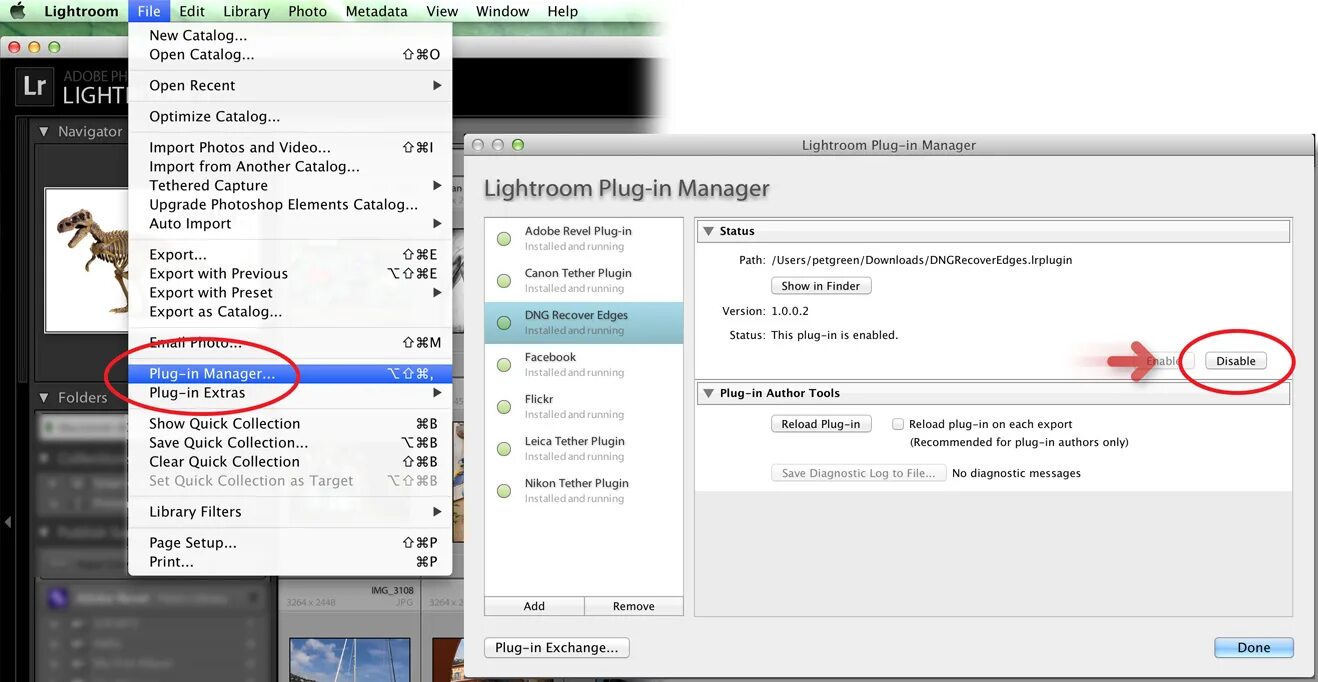Viewport: 1318px width, 682px height.
Task: Choose Open Catalog... menu item
Action: [290, 54]
